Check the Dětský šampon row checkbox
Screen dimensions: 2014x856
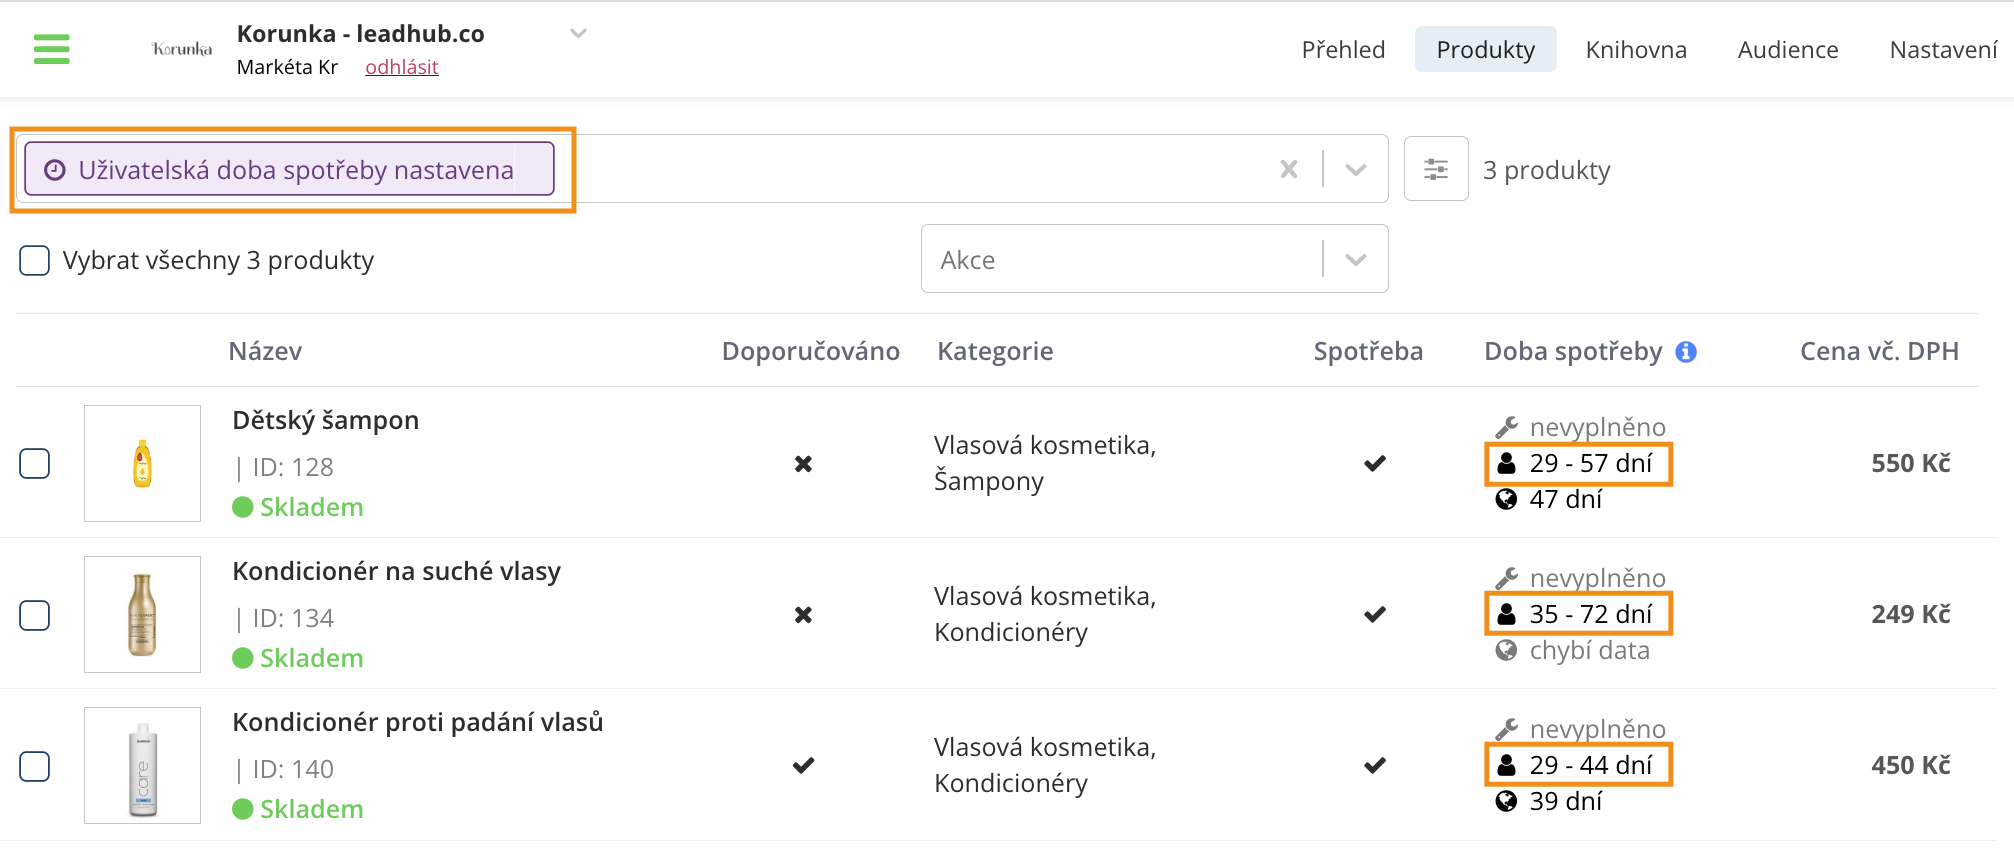coord(35,464)
